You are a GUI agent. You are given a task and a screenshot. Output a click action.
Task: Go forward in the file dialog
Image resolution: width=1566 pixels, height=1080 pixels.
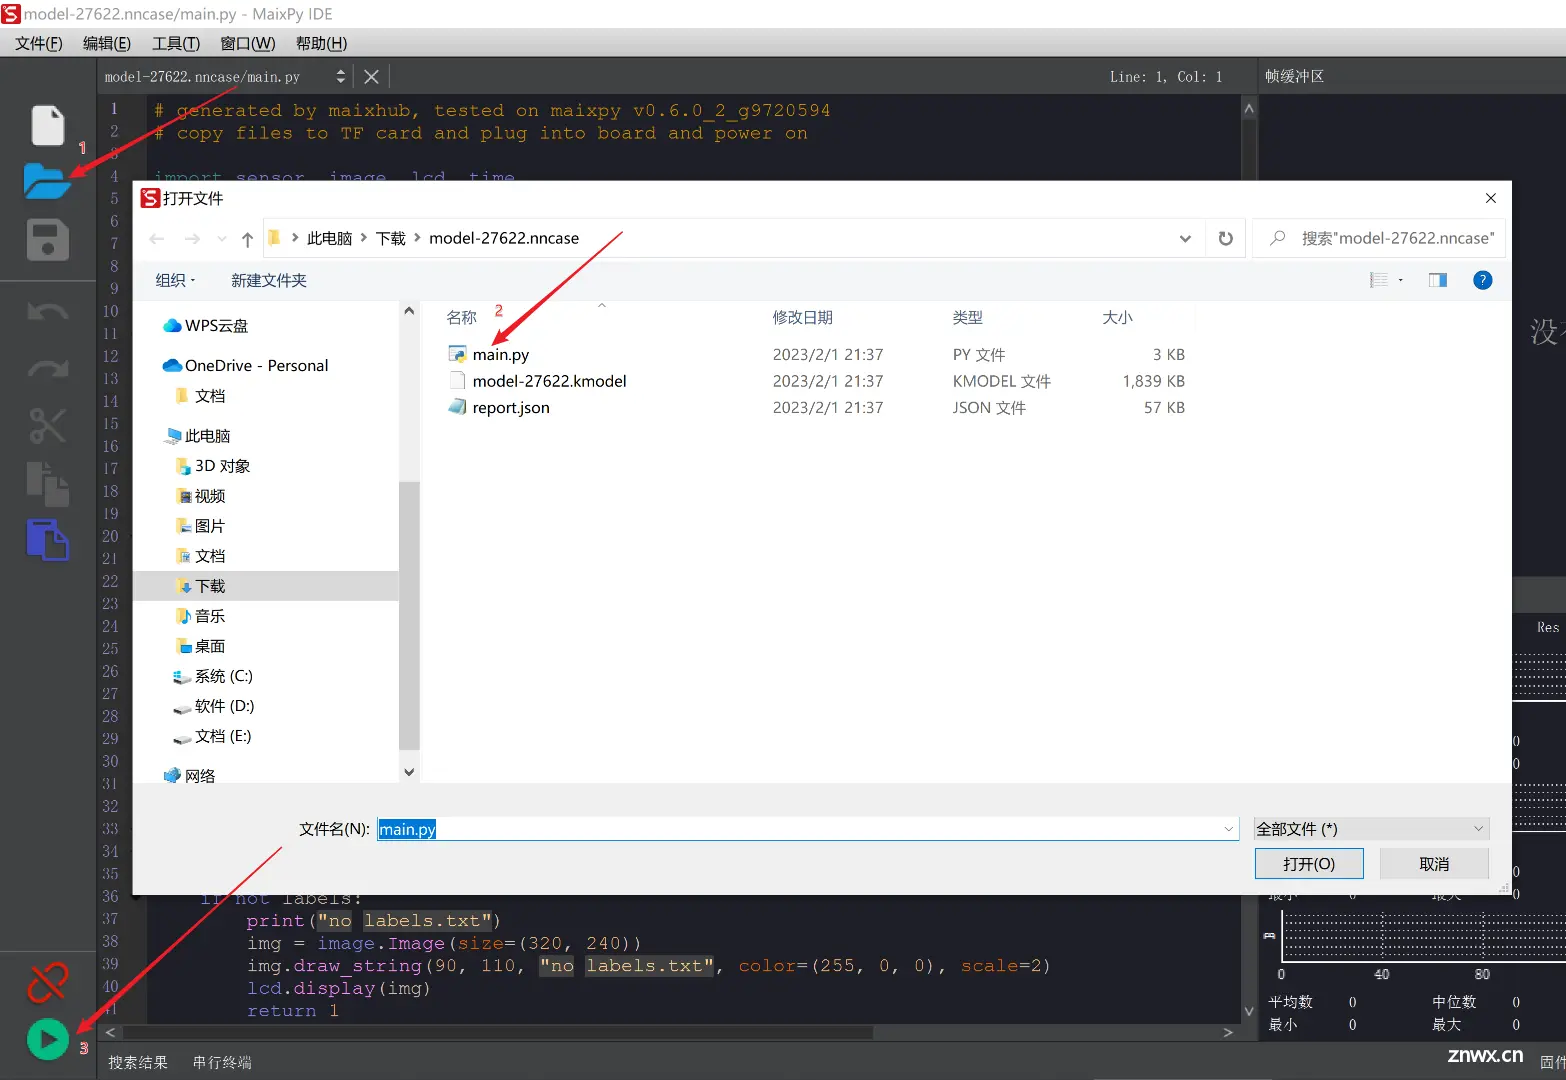[192, 239]
